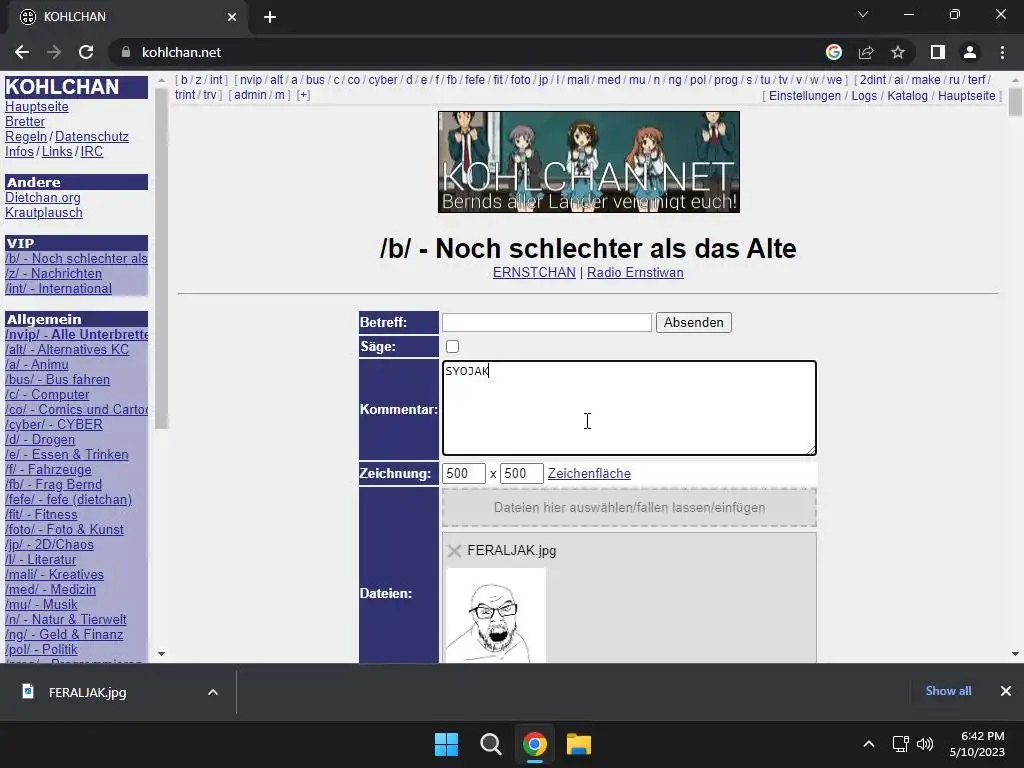Open Dietchan.org in the sidebar
1024x768 pixels.
(42, 197)
